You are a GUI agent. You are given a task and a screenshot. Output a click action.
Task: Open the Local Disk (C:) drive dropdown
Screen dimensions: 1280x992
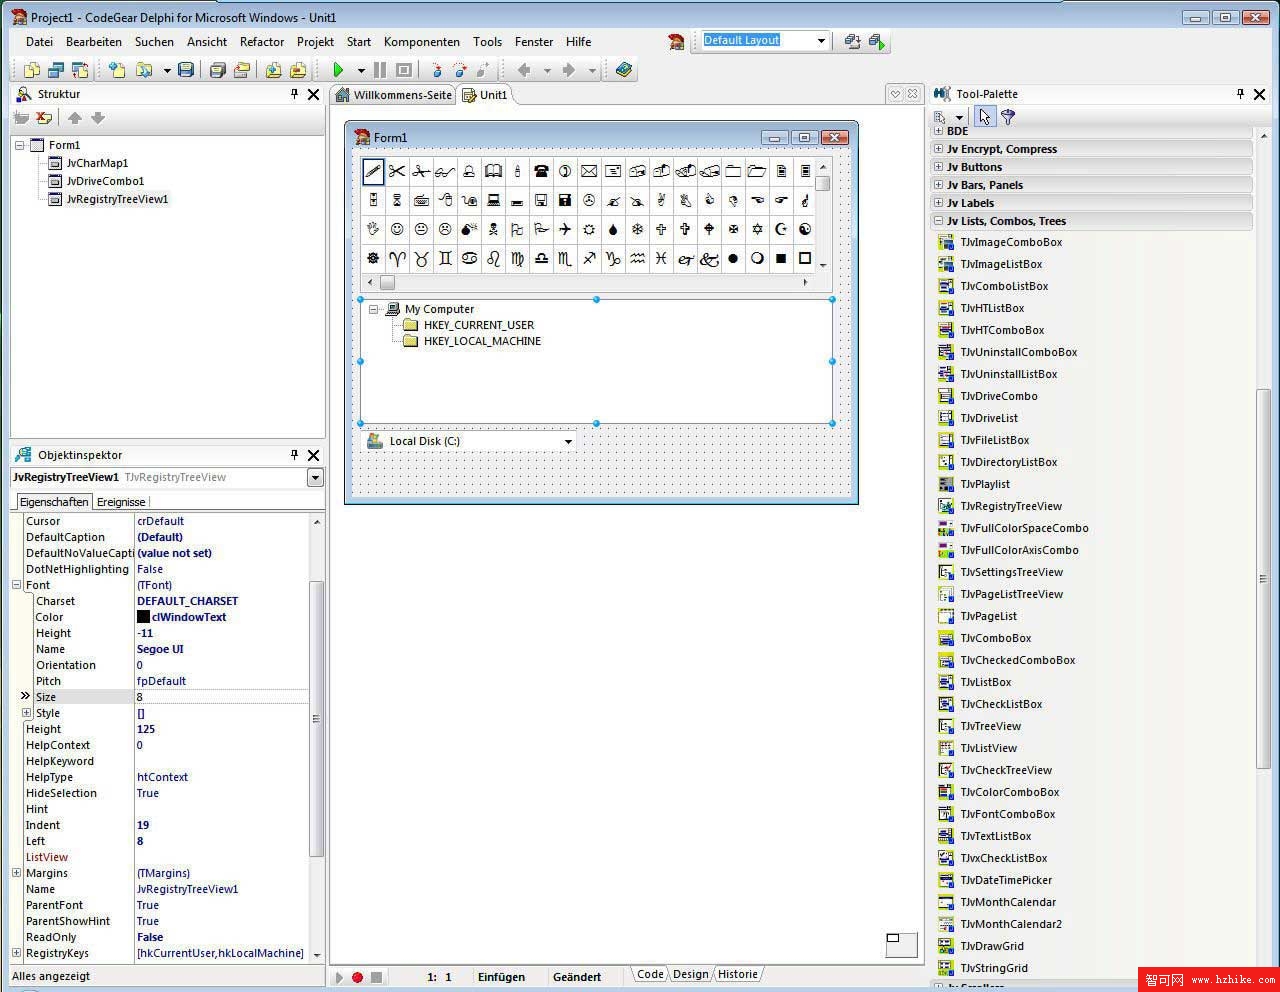click(x=568, y=441)
